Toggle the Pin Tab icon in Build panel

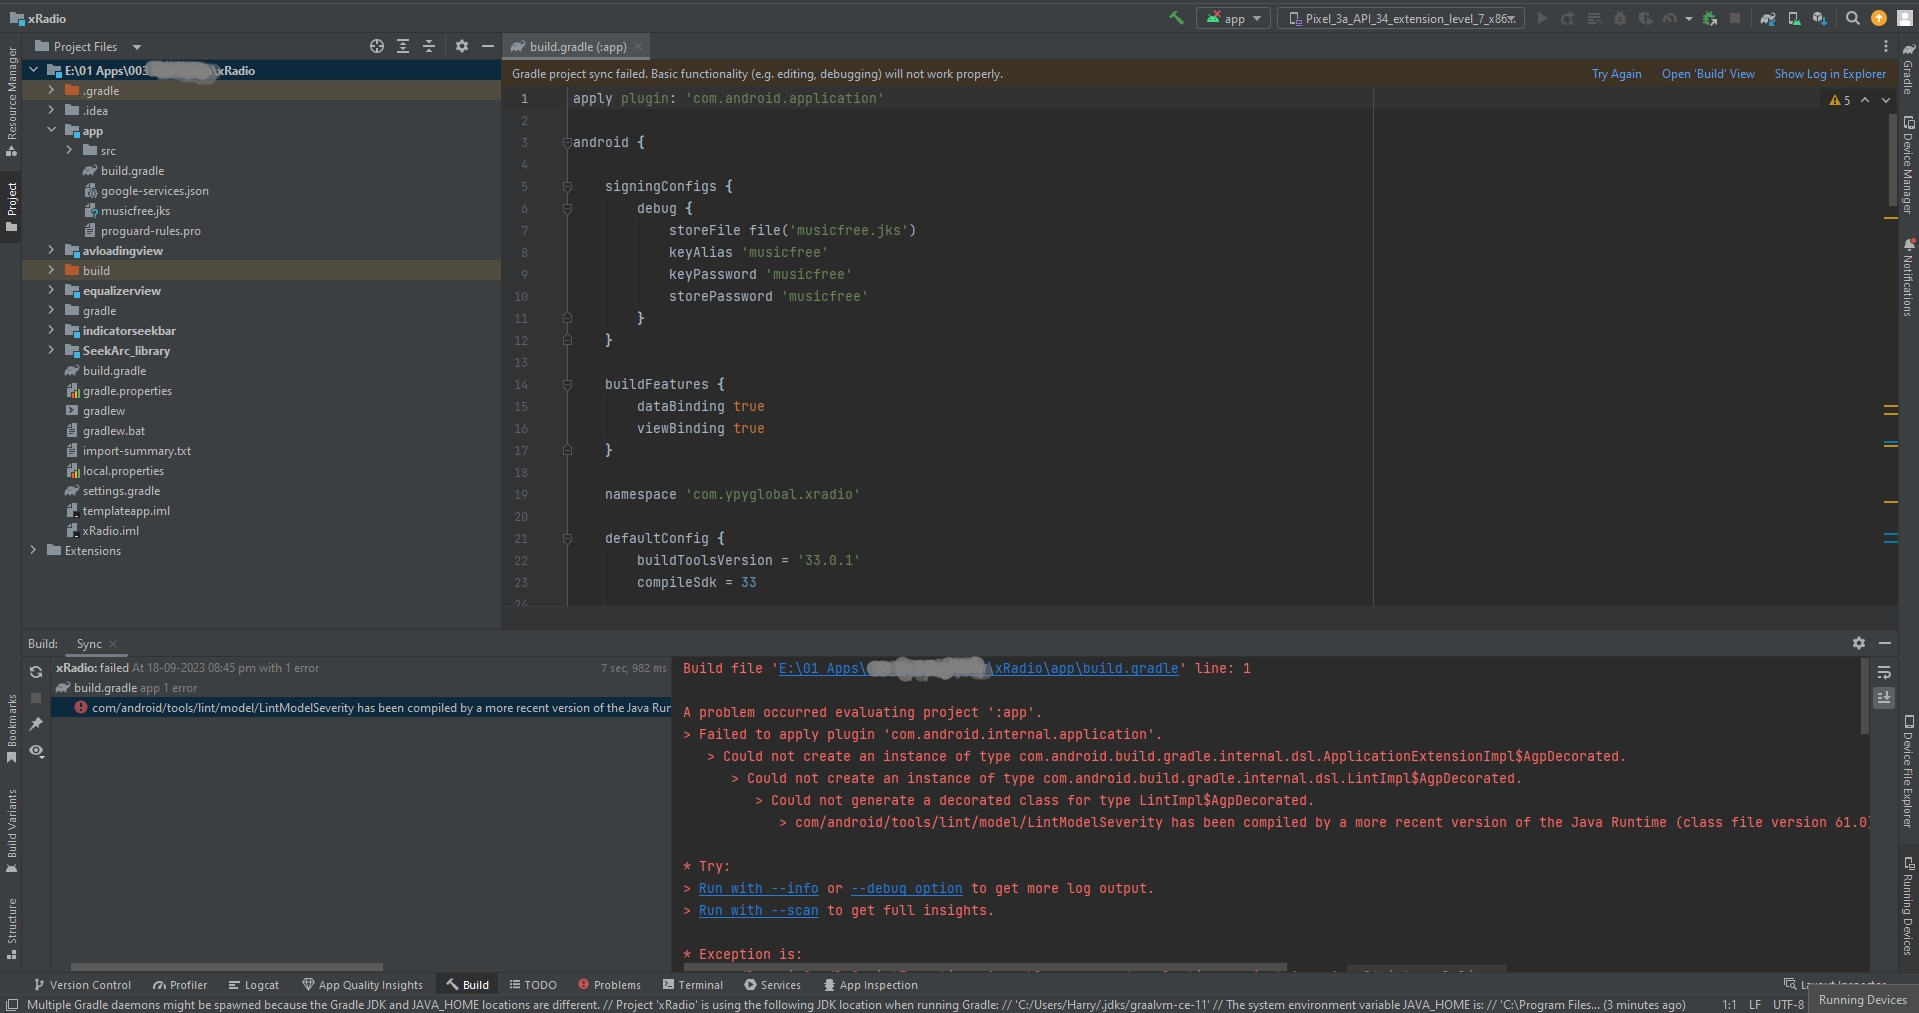tap(36, 724)
